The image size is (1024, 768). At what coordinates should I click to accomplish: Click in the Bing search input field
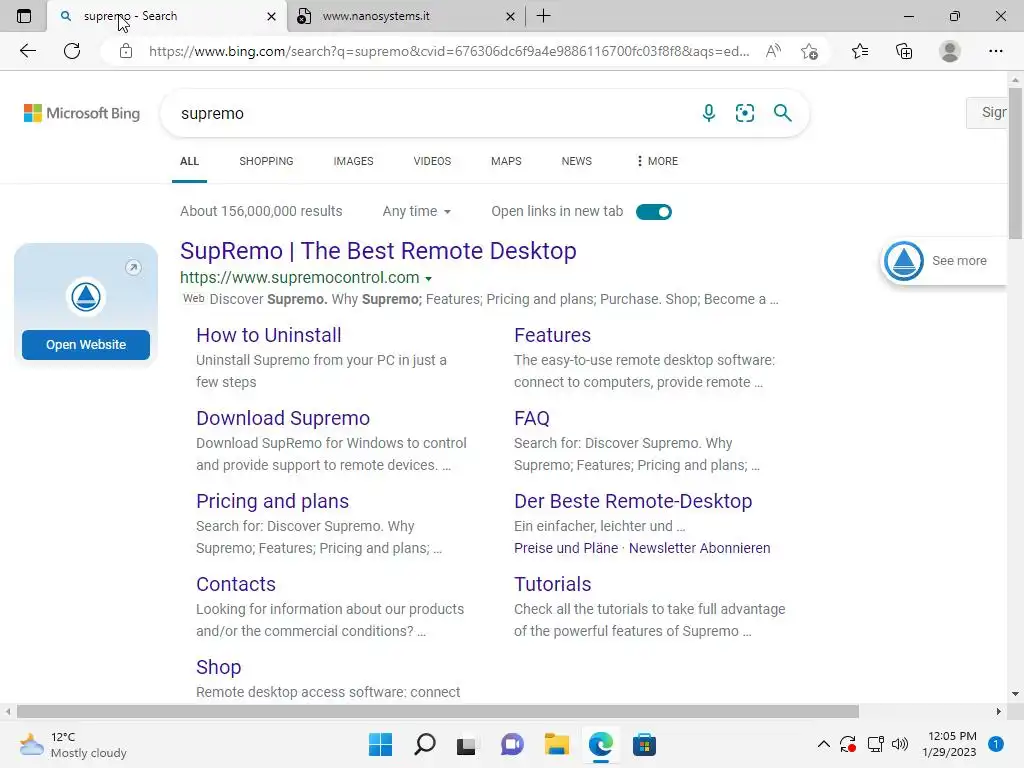431,113
